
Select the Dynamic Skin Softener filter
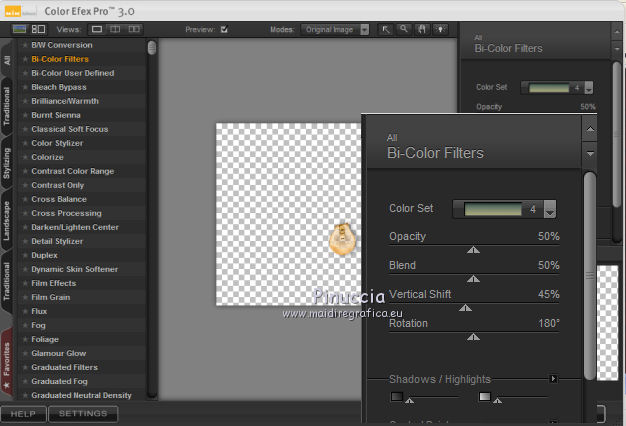pos(74,269)
